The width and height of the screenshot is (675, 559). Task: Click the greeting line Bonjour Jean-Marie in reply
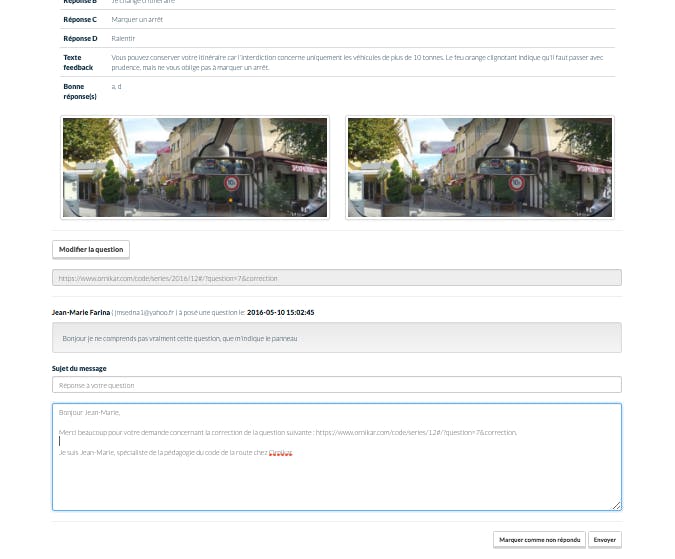[90, 412]
